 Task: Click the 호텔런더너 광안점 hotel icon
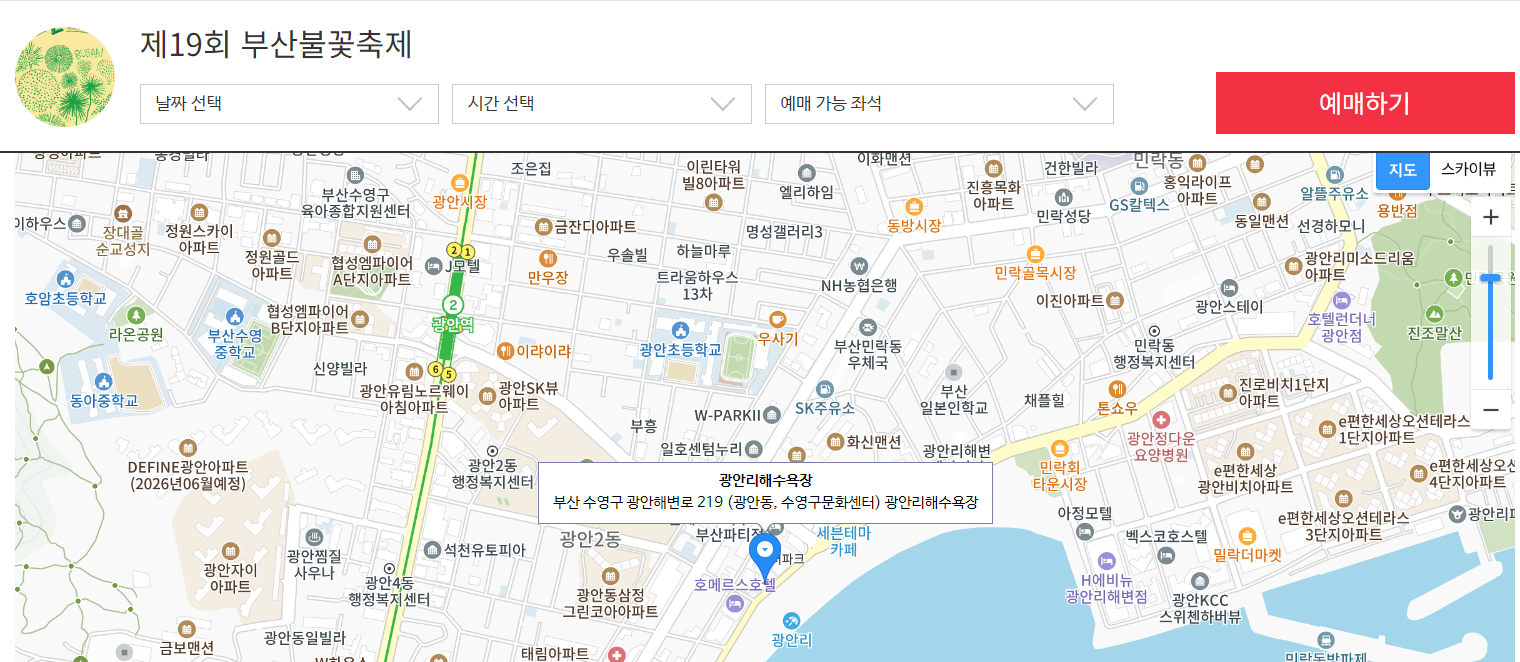[1341, 300]
